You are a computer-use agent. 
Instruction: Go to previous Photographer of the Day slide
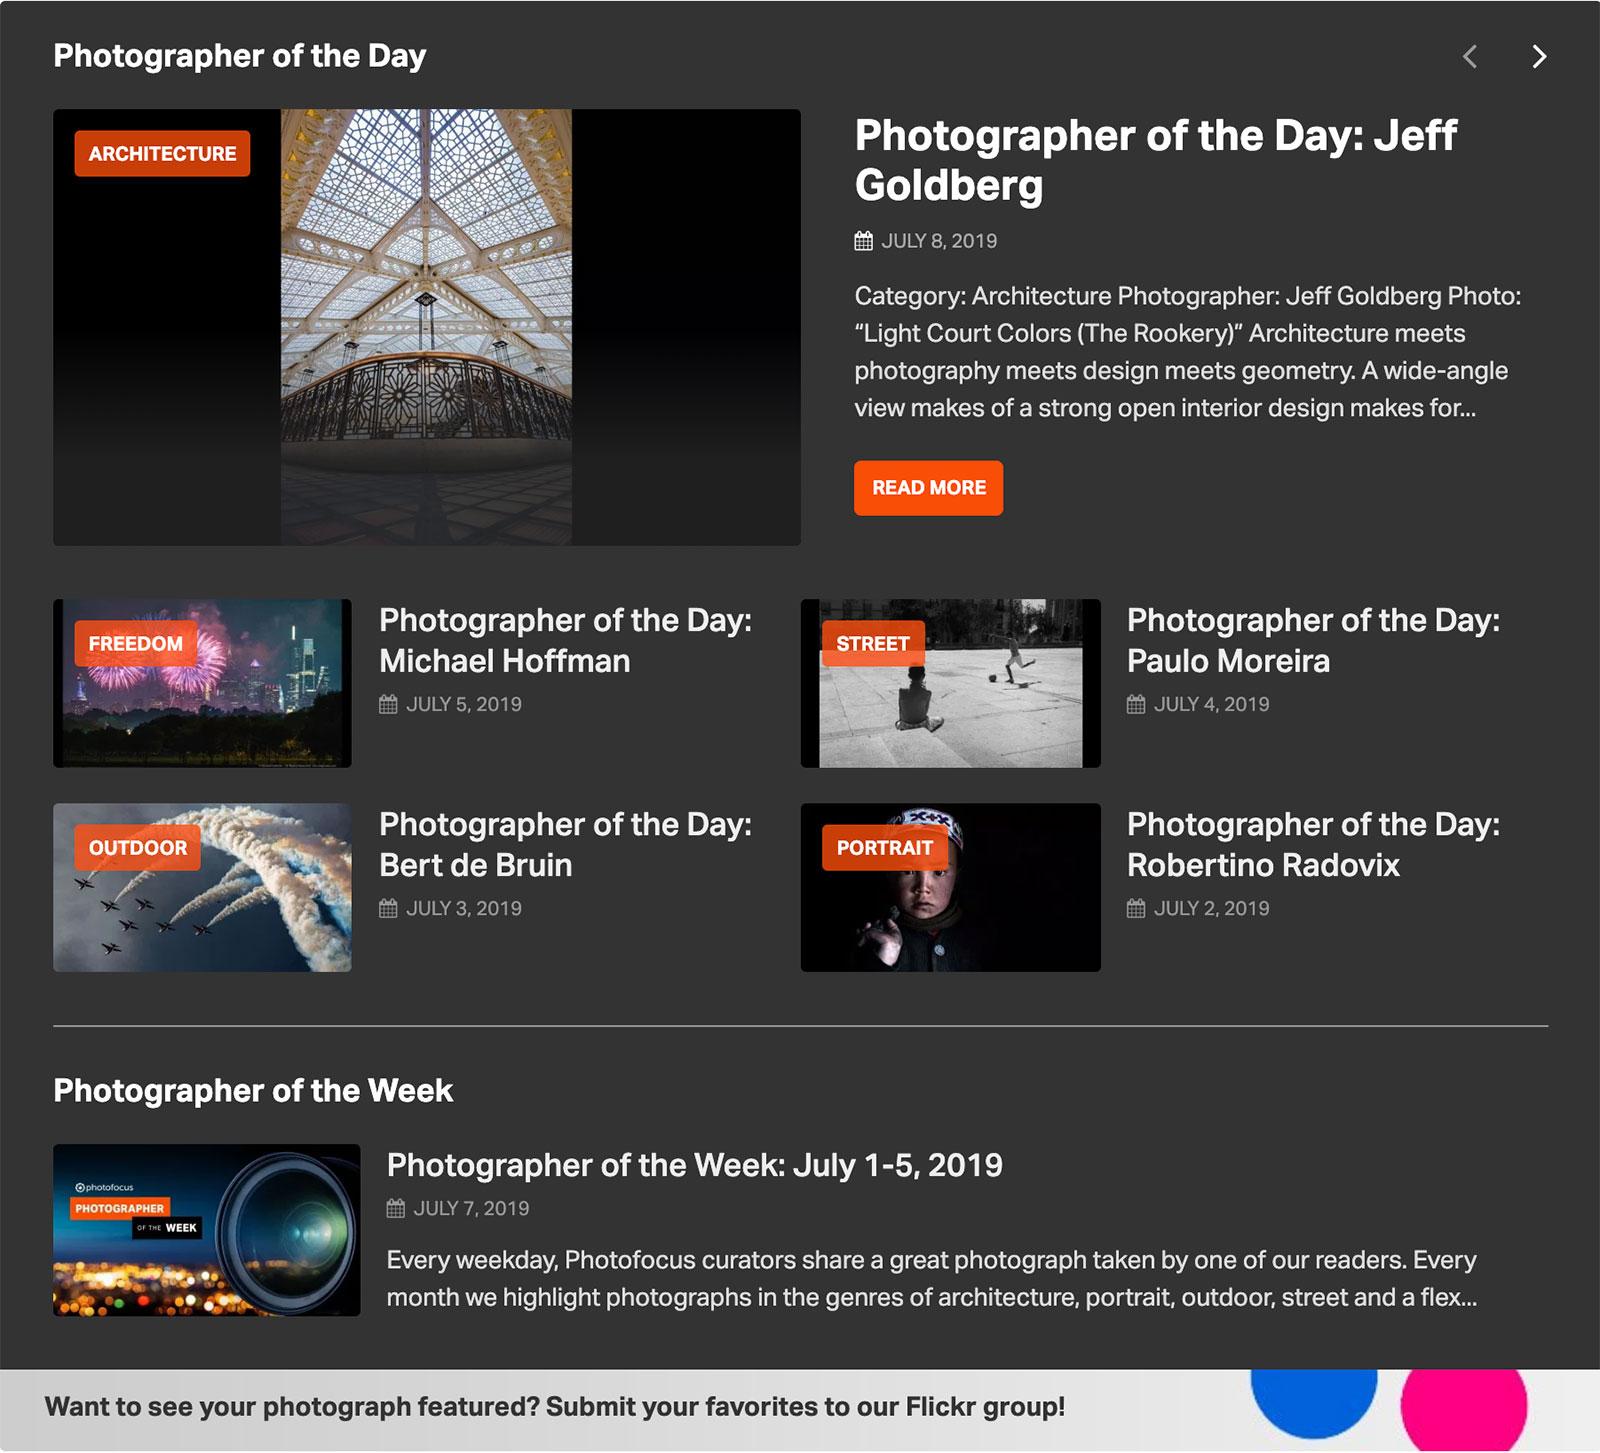[x=1470, y=57]
